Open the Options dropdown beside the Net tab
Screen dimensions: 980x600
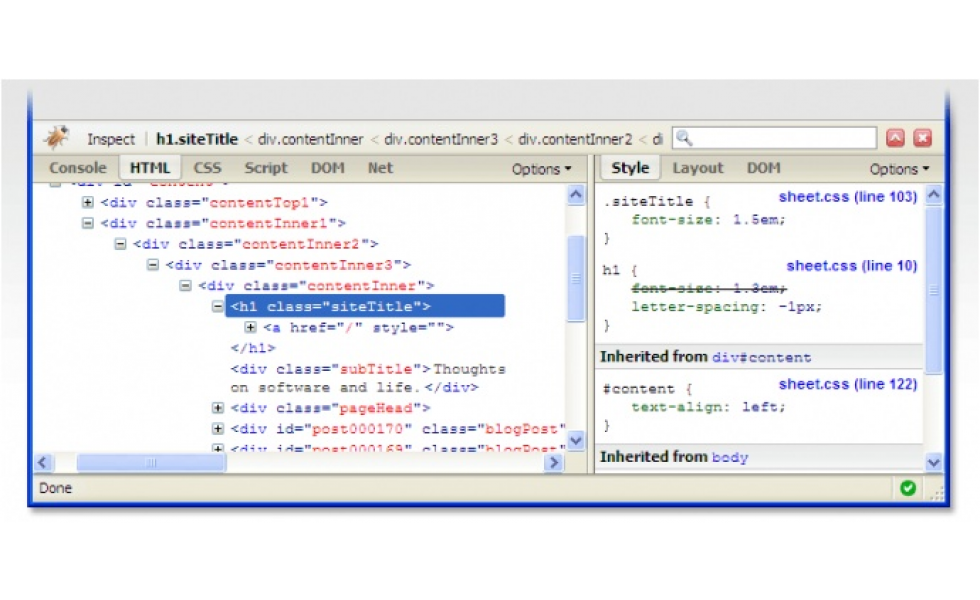pyautogui.click(x=541, y=169)
